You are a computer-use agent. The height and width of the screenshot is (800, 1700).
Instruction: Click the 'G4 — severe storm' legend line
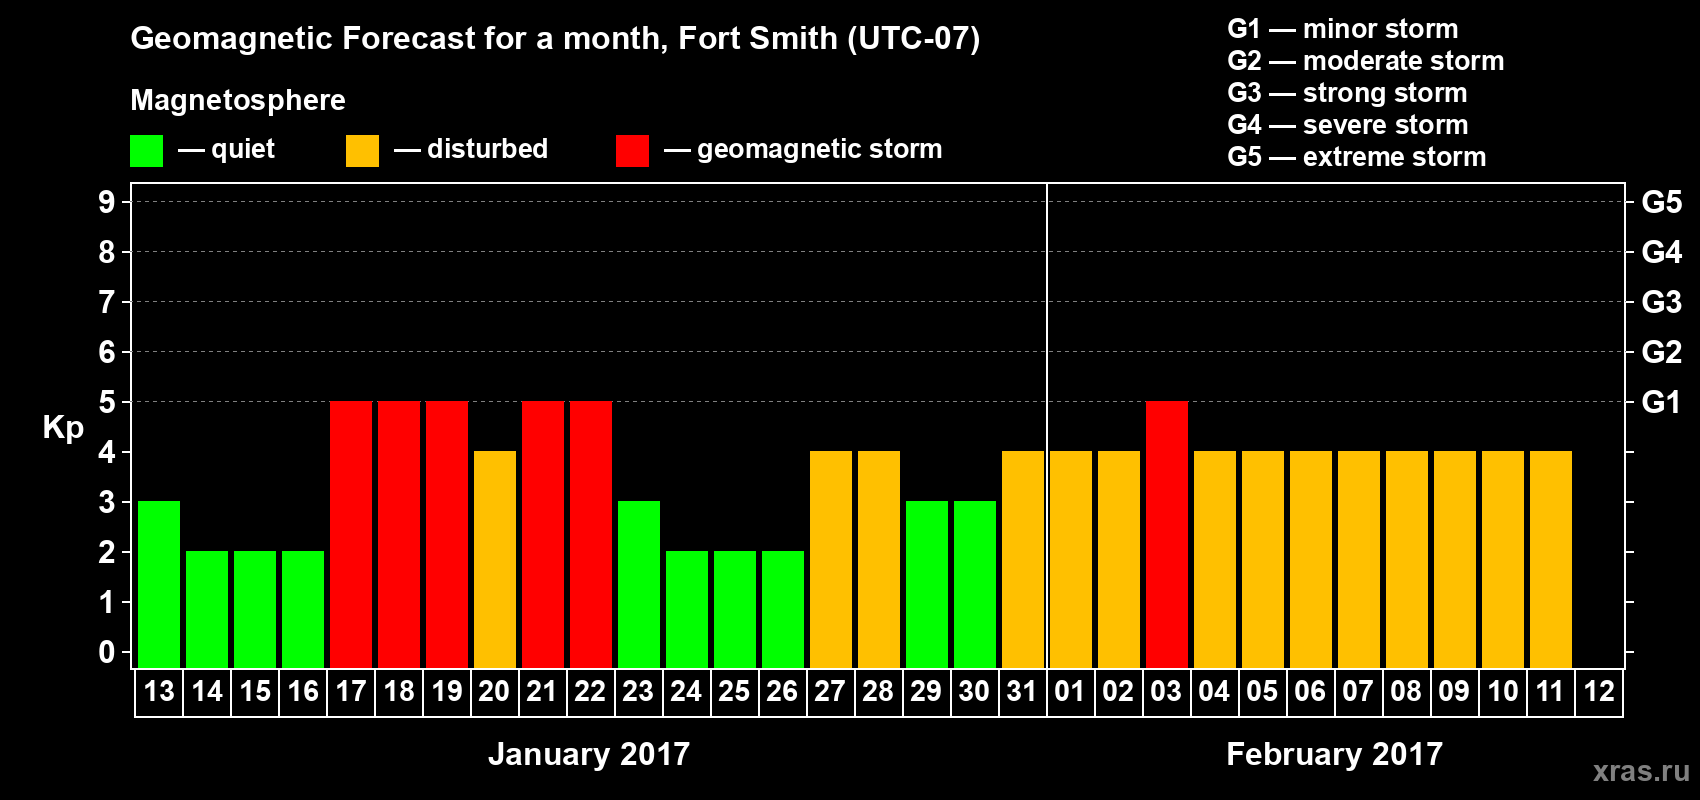1348,125
